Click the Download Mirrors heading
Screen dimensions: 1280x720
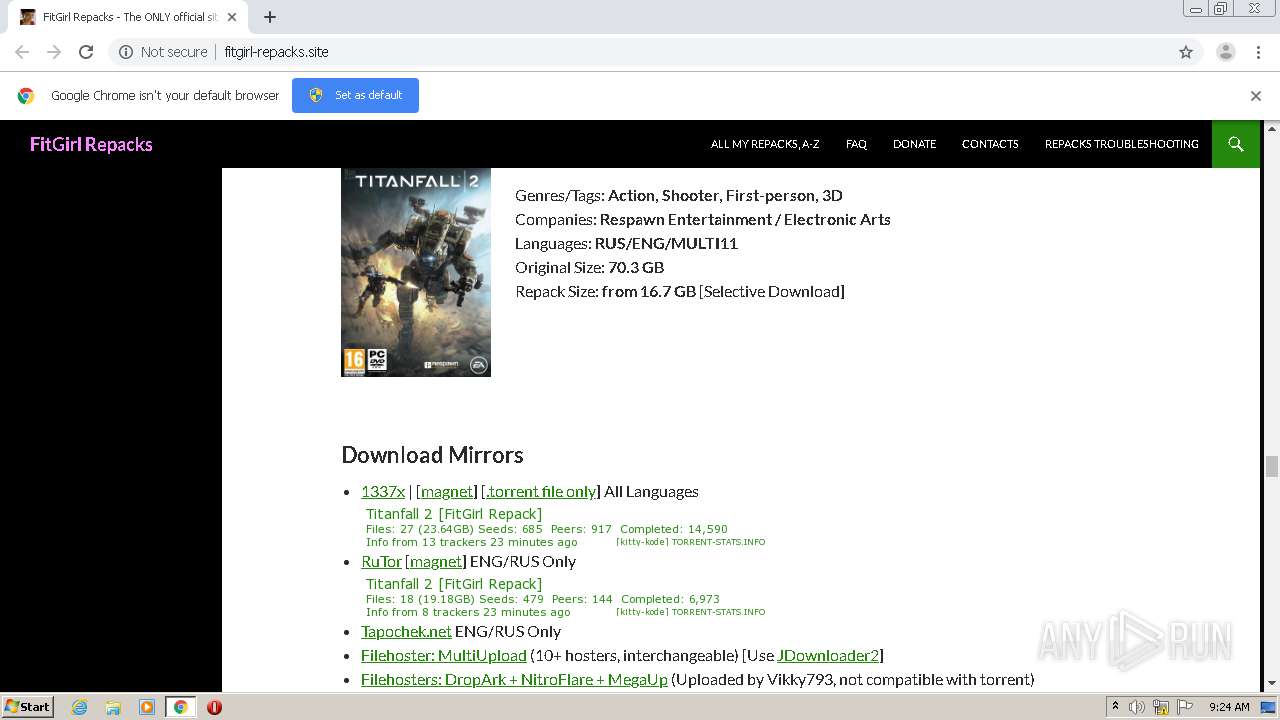tap(432, 454)
